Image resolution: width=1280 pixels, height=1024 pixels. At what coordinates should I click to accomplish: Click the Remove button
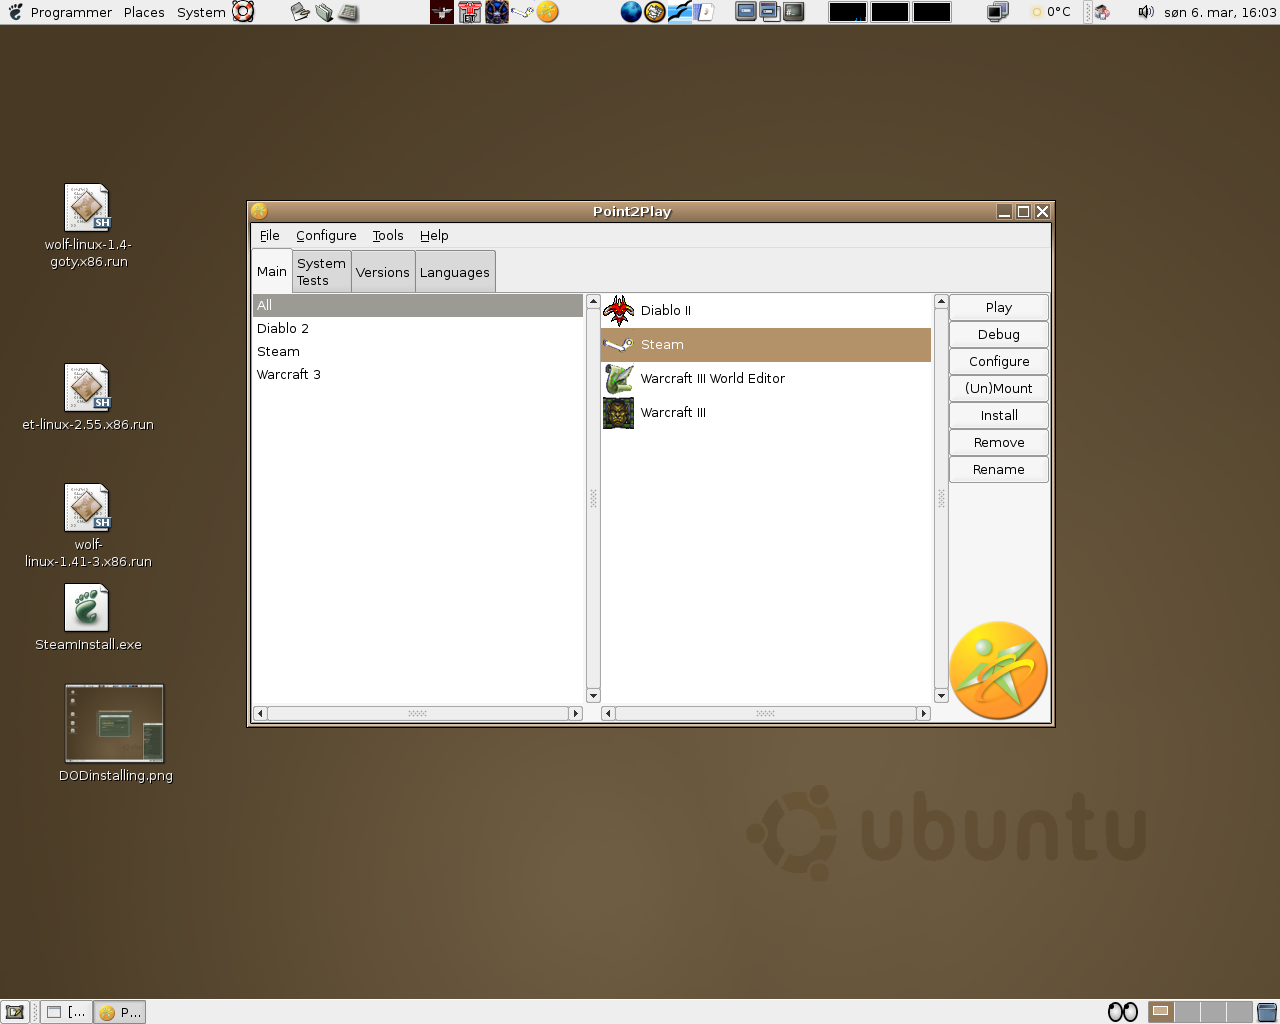coord(999,442)
